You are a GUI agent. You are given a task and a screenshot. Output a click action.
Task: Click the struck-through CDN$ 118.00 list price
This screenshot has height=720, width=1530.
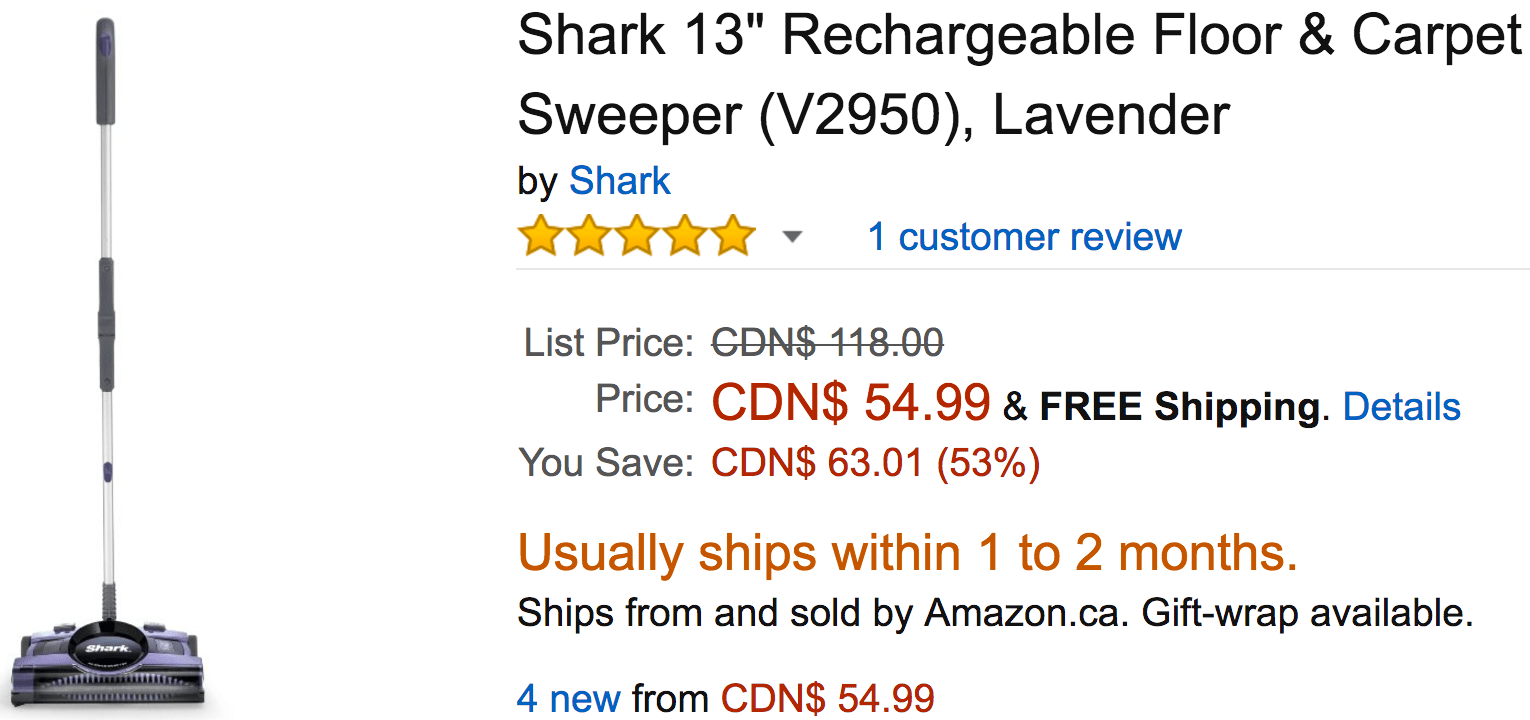tap(827, 344)
